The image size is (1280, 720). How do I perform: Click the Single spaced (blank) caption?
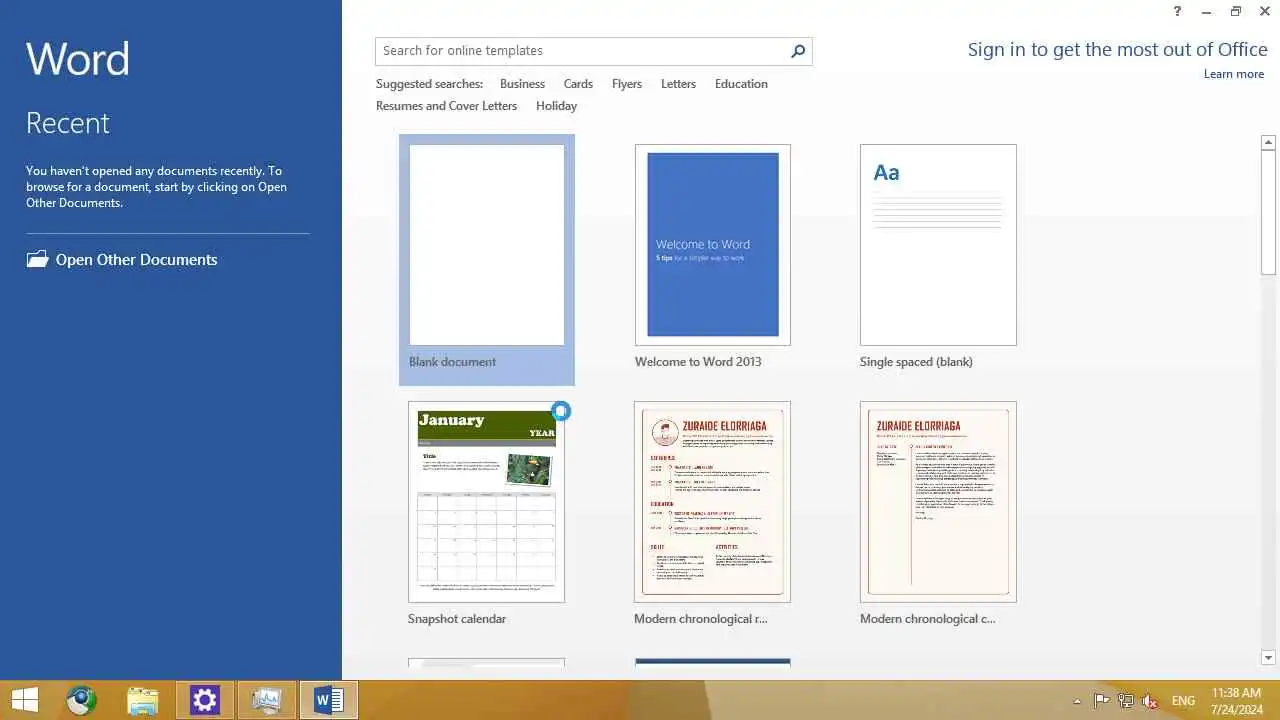[916, 362]
